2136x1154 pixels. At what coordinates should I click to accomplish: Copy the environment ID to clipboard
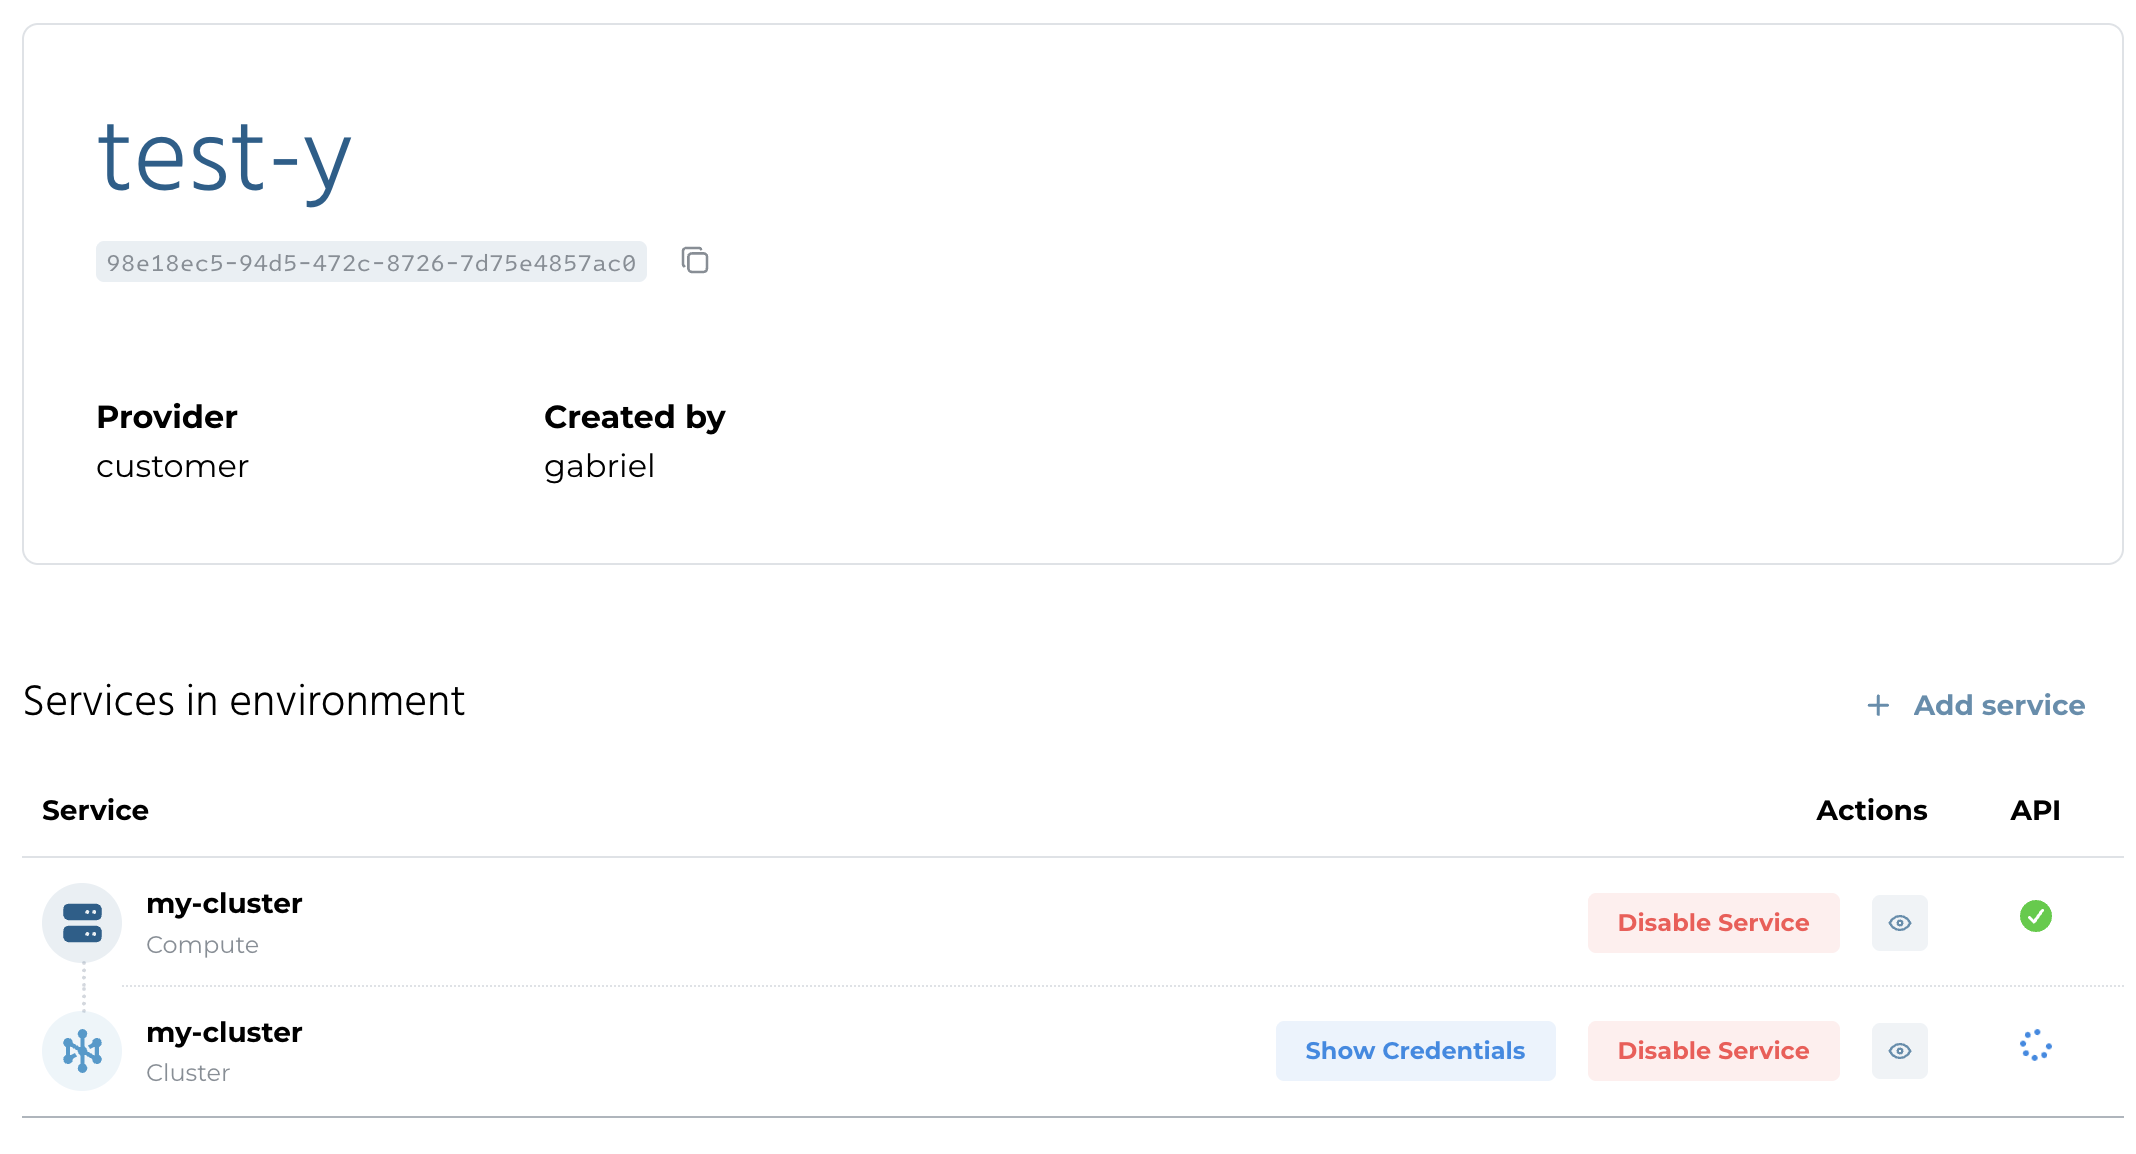pos(695,261)
